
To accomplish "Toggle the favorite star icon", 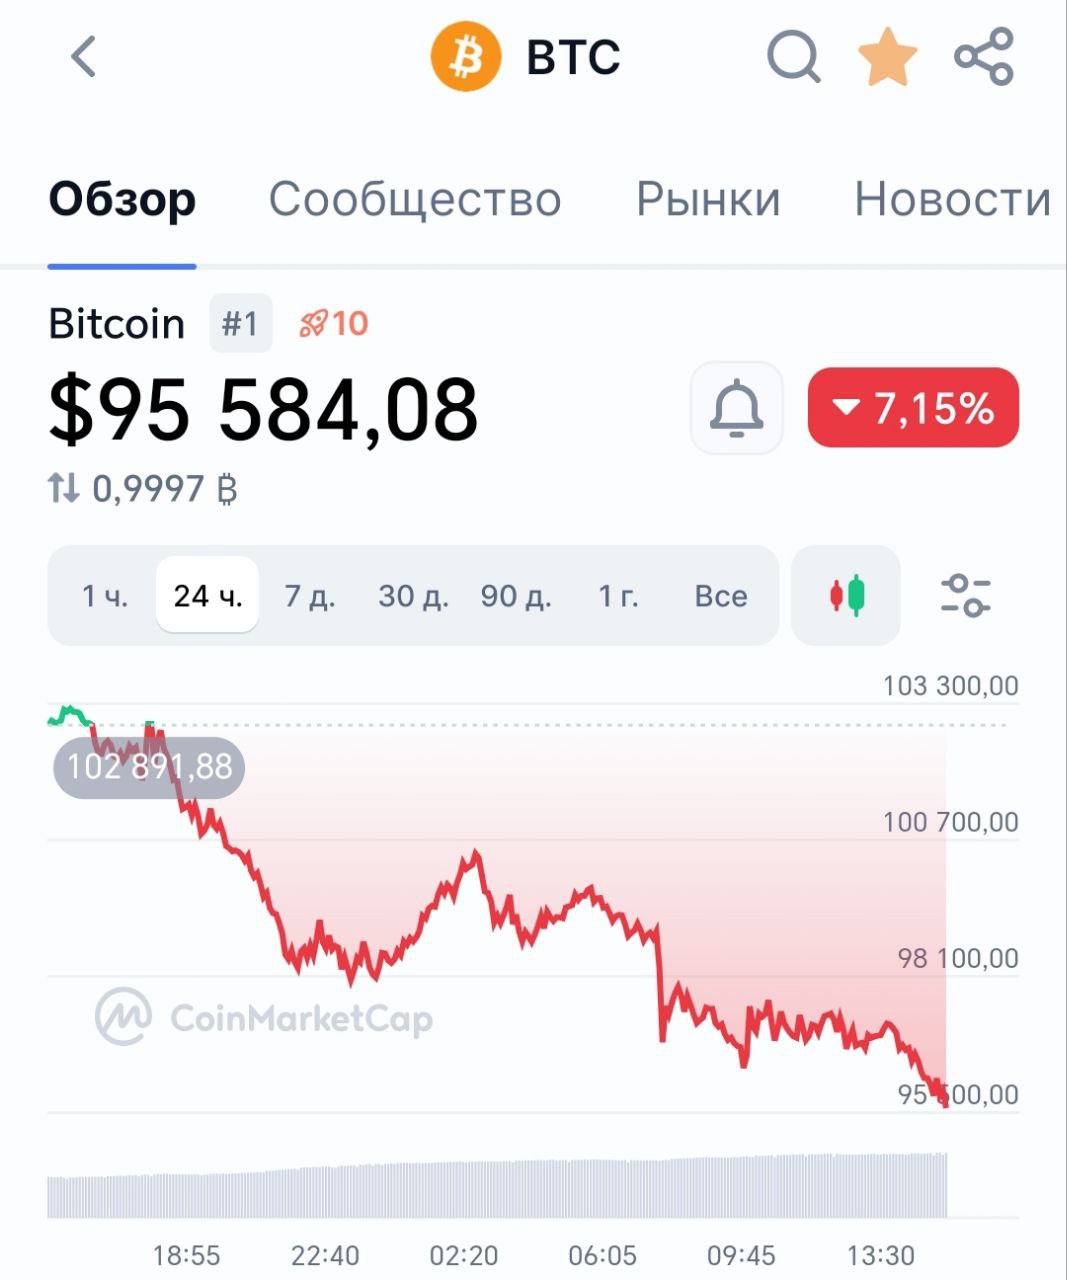I will tap(888, 56).
